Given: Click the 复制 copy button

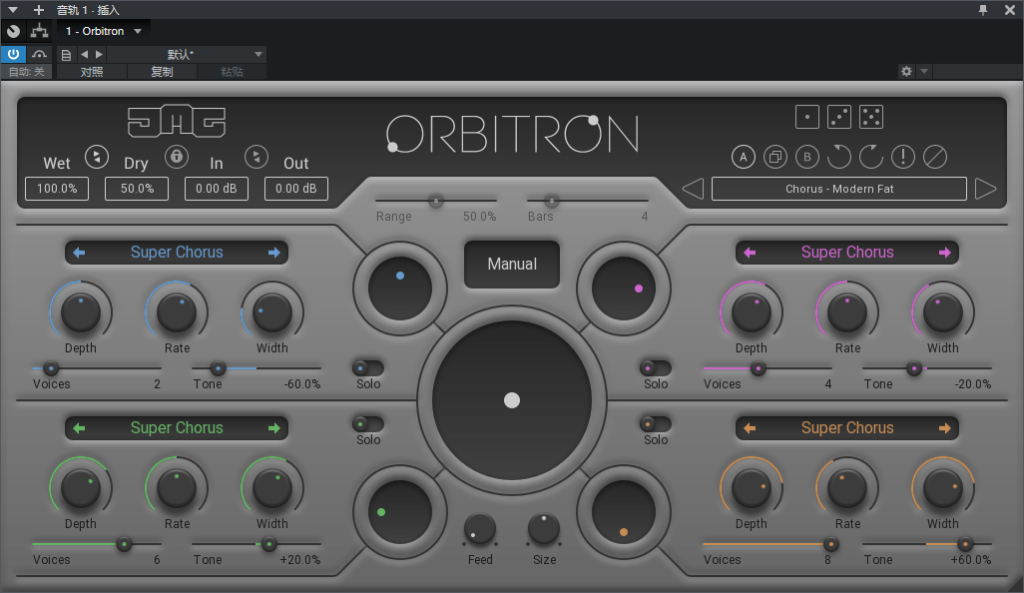Looking at the screenshot, I should tap(162, 72).
